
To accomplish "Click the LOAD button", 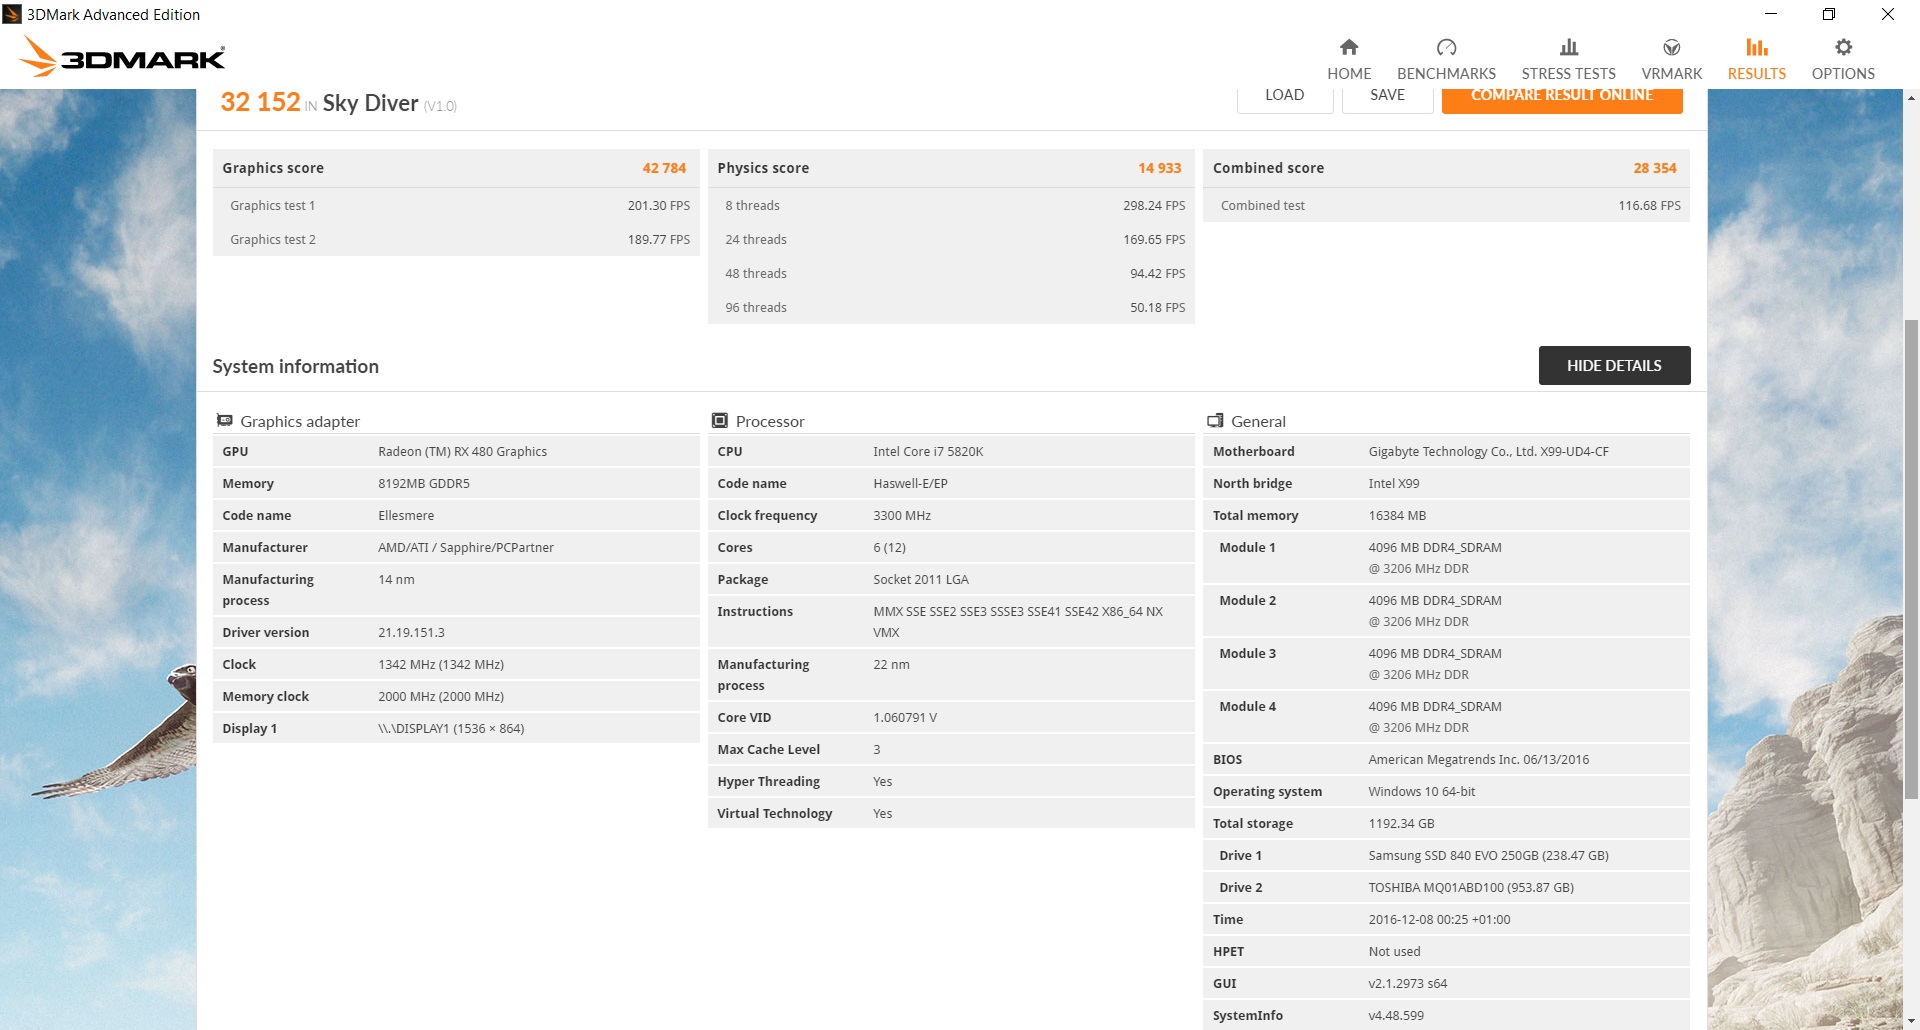I will pos(1285,99).
